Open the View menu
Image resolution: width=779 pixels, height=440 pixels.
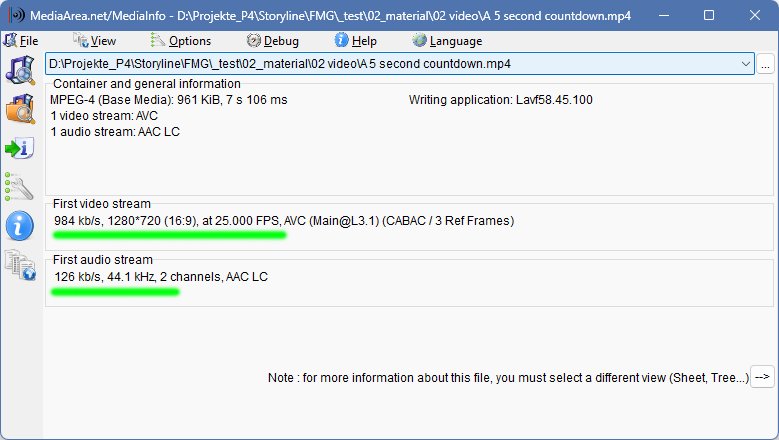94,41
